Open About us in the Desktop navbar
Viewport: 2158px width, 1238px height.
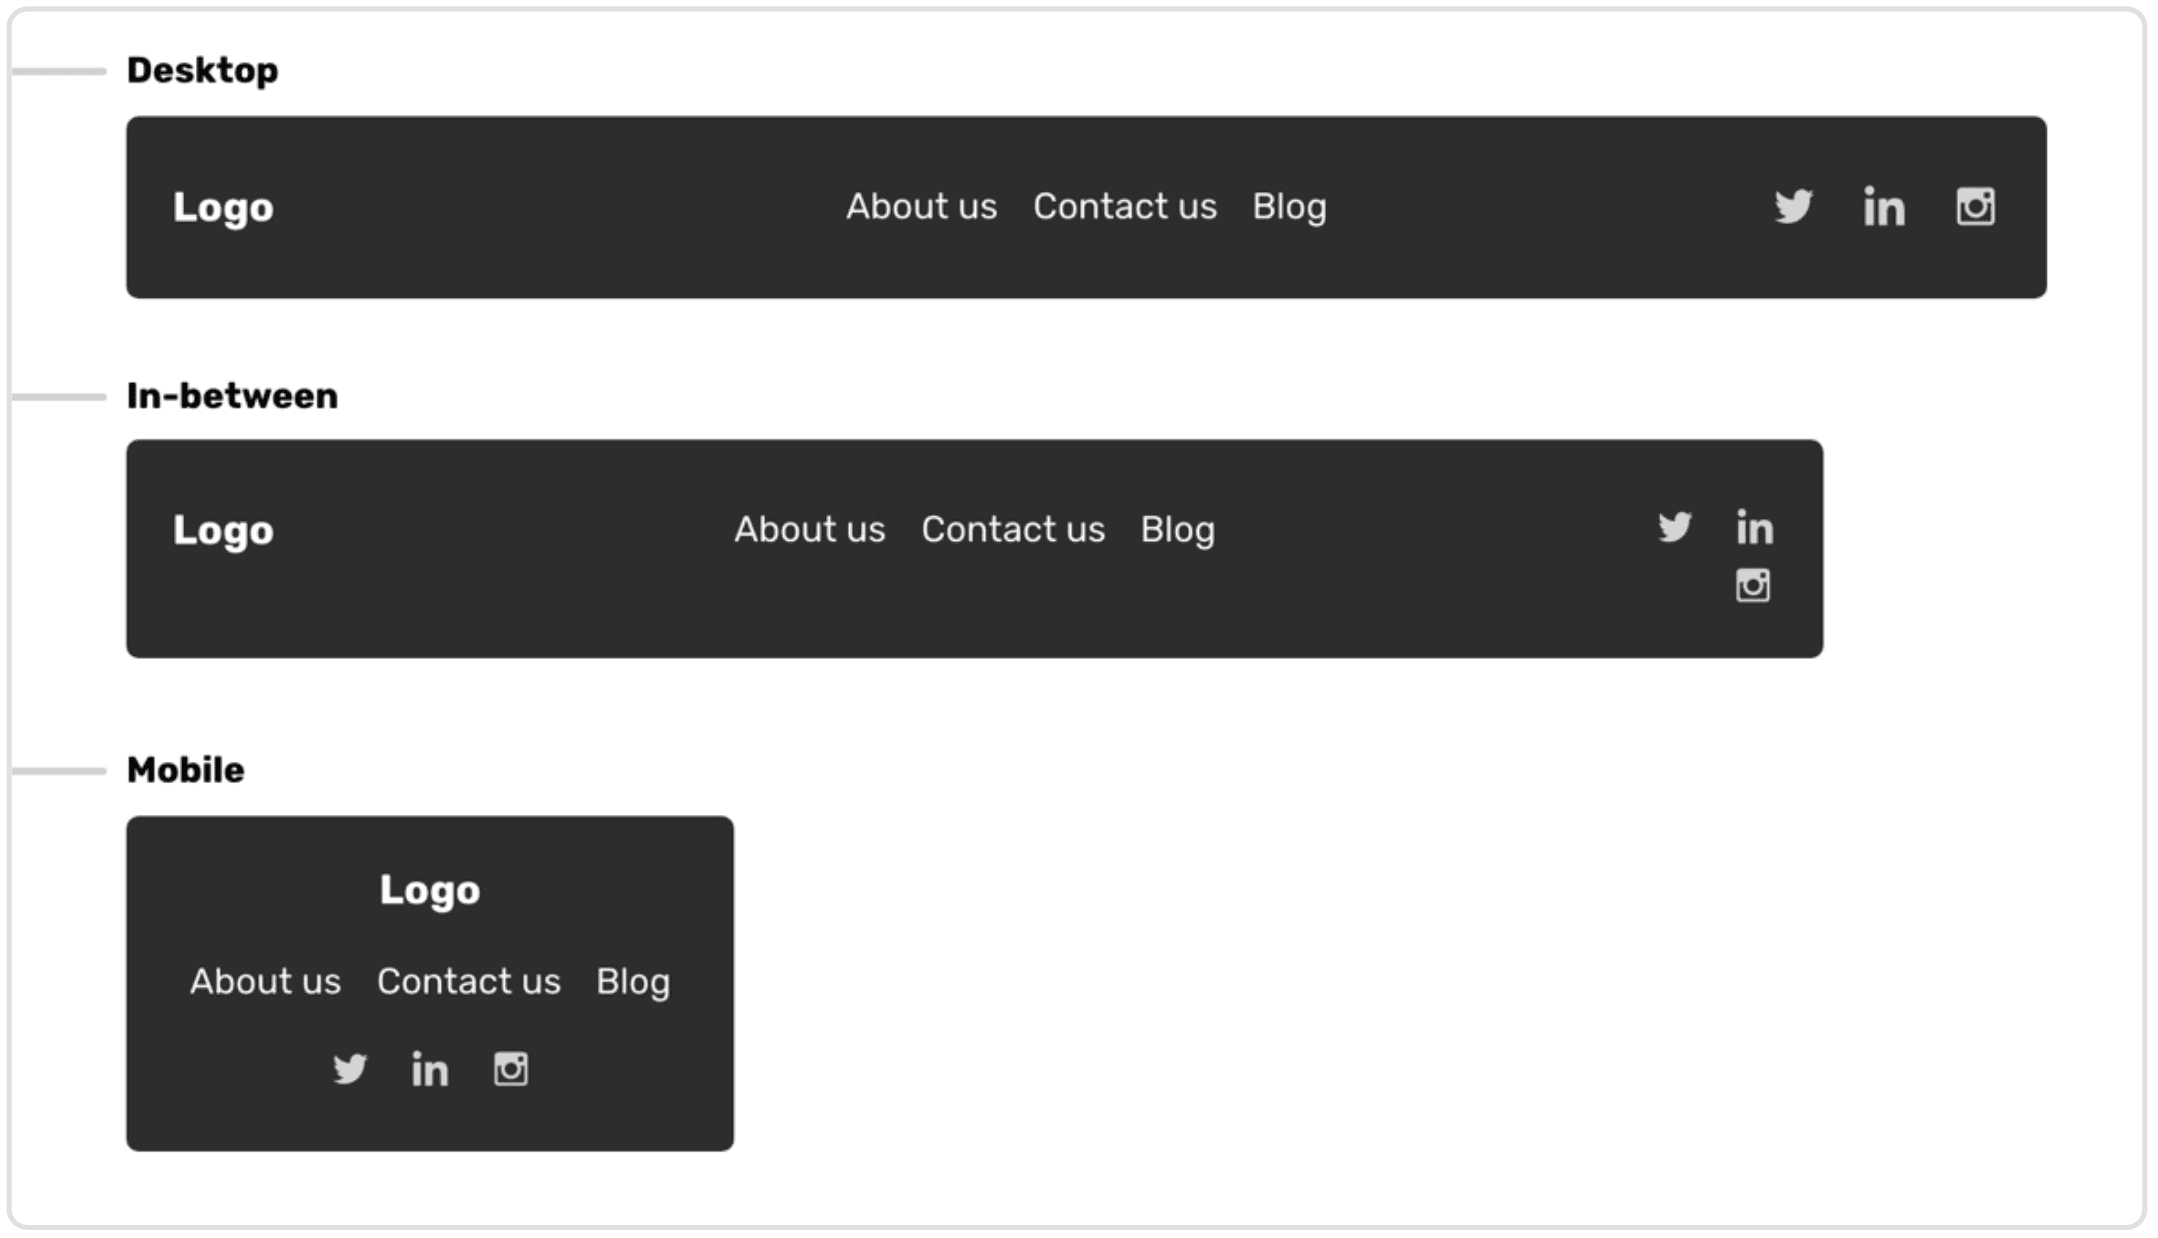coord(921,207)
